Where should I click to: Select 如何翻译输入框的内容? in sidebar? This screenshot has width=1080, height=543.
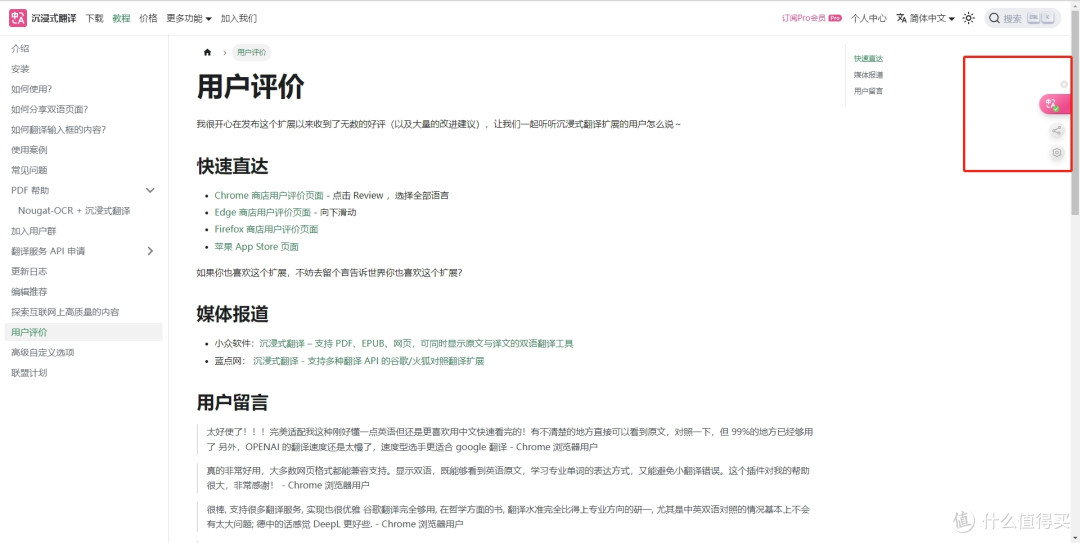(59, 130)
